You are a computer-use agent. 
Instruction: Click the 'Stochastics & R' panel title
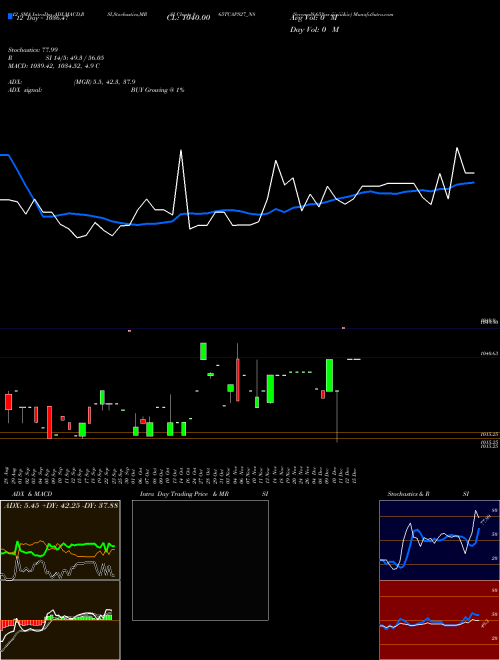pyautogui.click(x=409, y=494)
